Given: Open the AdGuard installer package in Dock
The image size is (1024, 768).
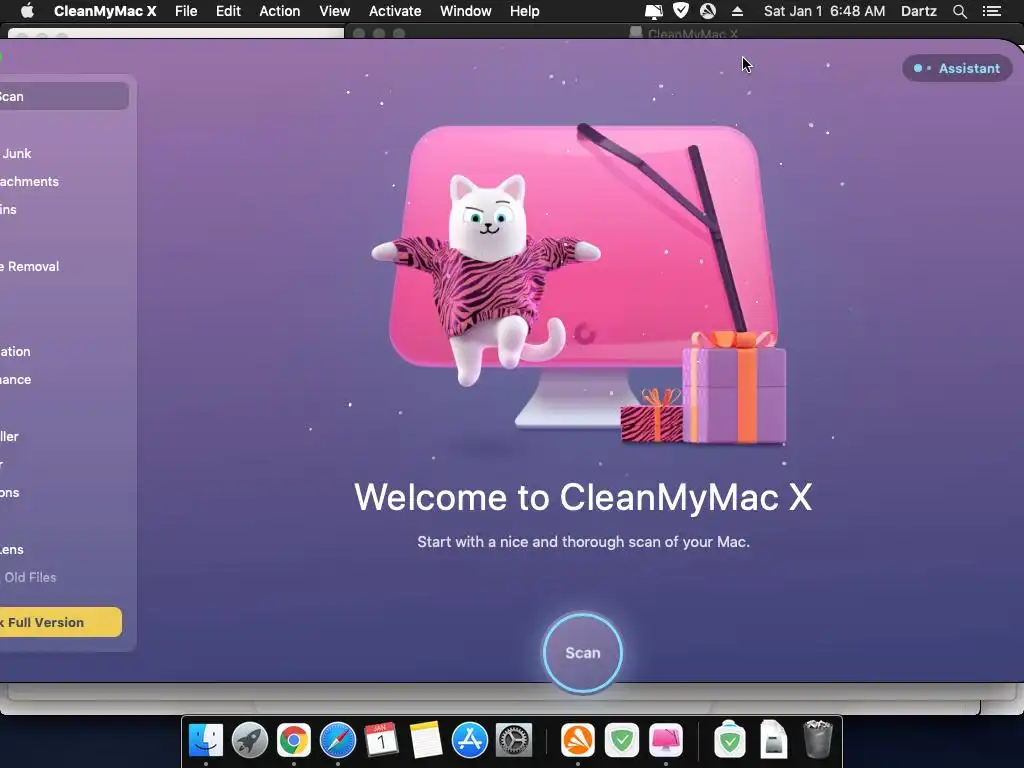Looking at the screenshot, I should click(729, 739).
